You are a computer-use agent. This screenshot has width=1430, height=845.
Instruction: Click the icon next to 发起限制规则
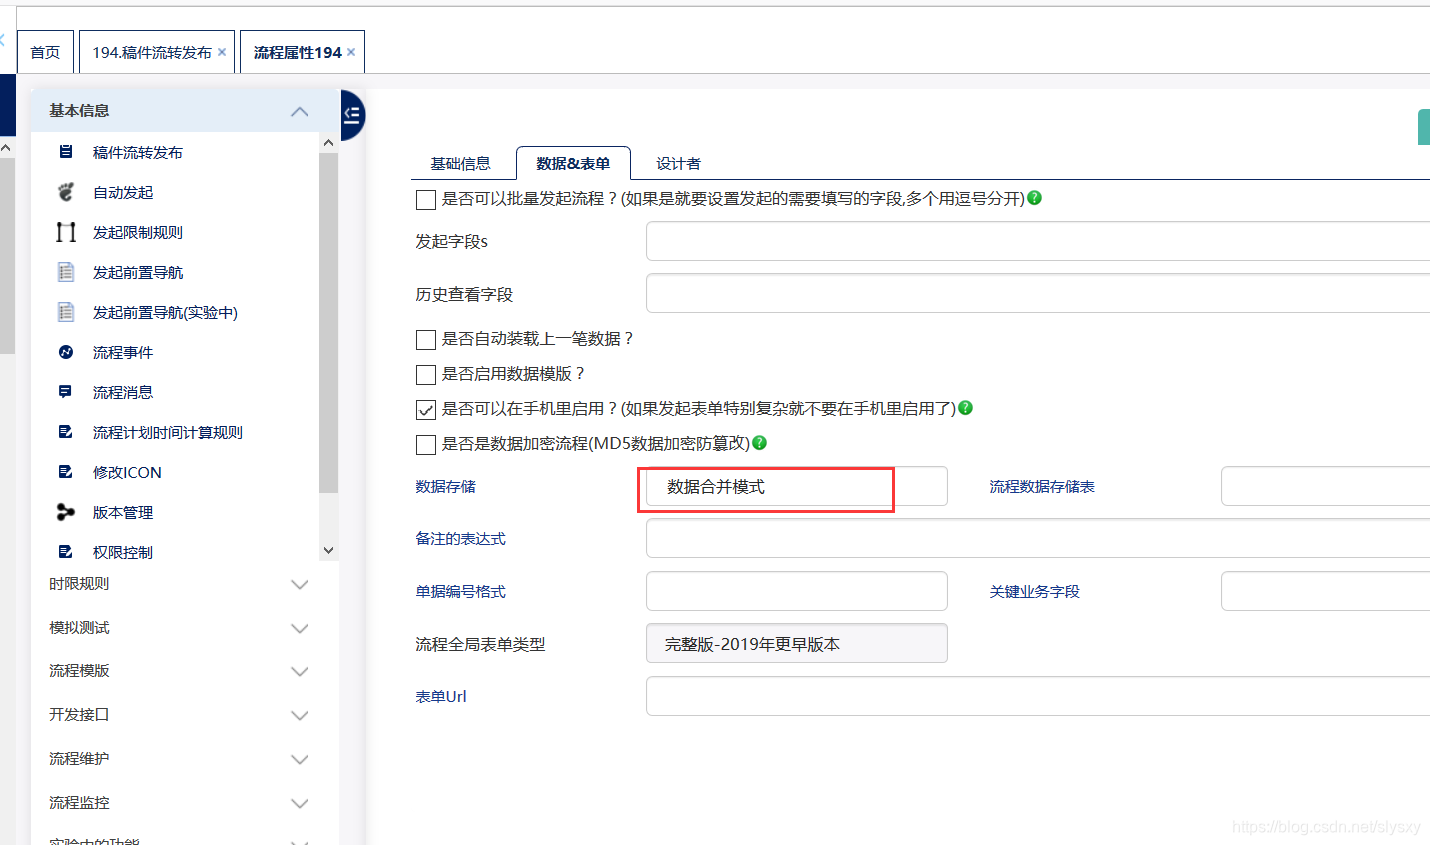point(66,232)
